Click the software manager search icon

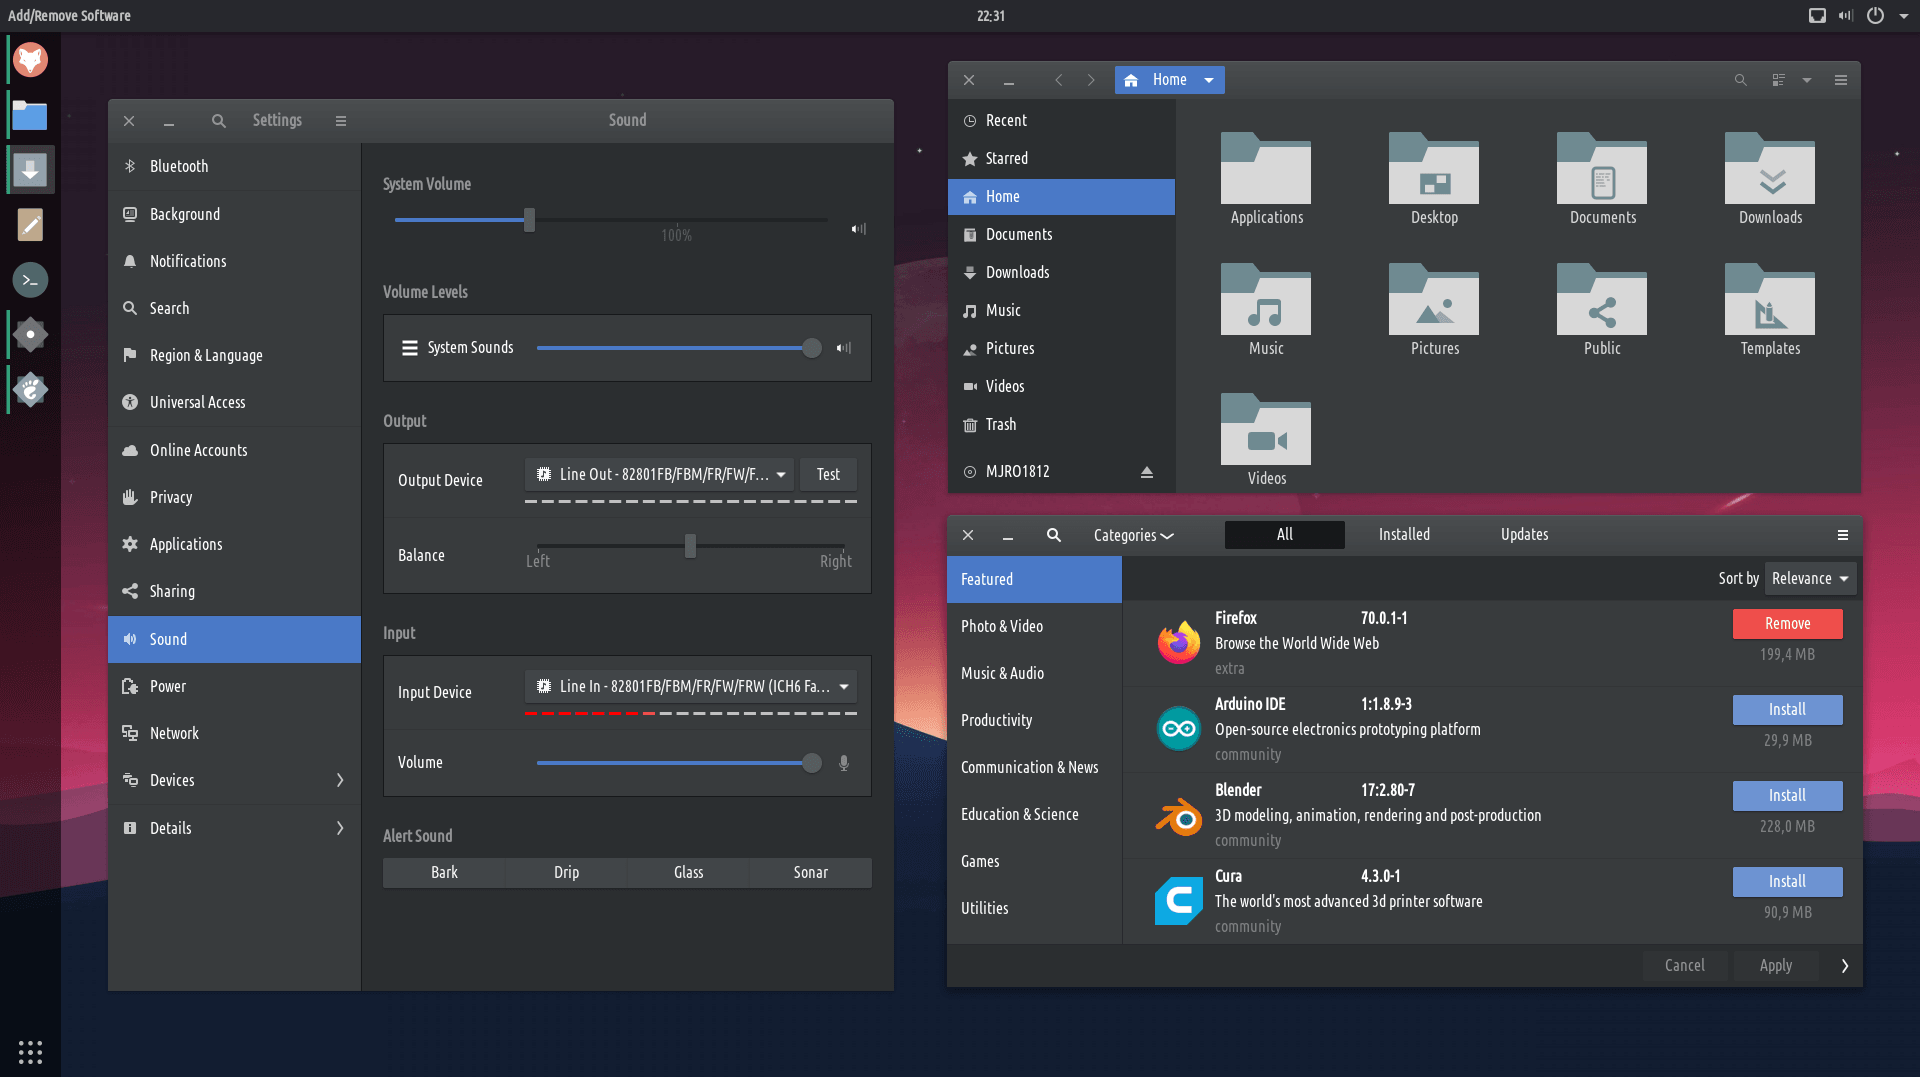1053,535
